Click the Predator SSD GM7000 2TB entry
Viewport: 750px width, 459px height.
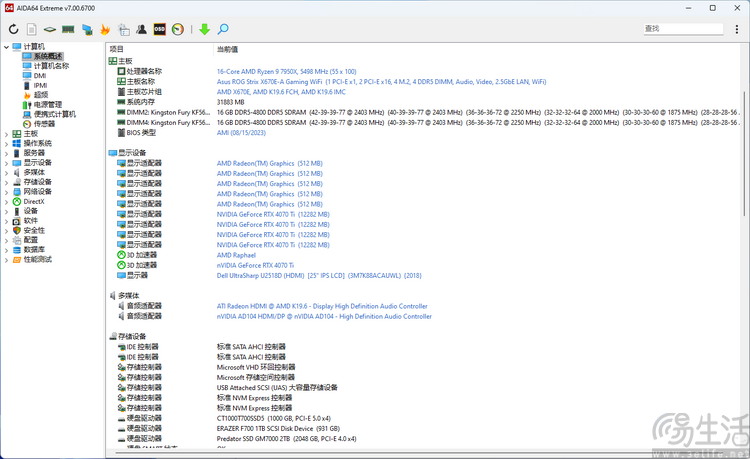point(287,439)
